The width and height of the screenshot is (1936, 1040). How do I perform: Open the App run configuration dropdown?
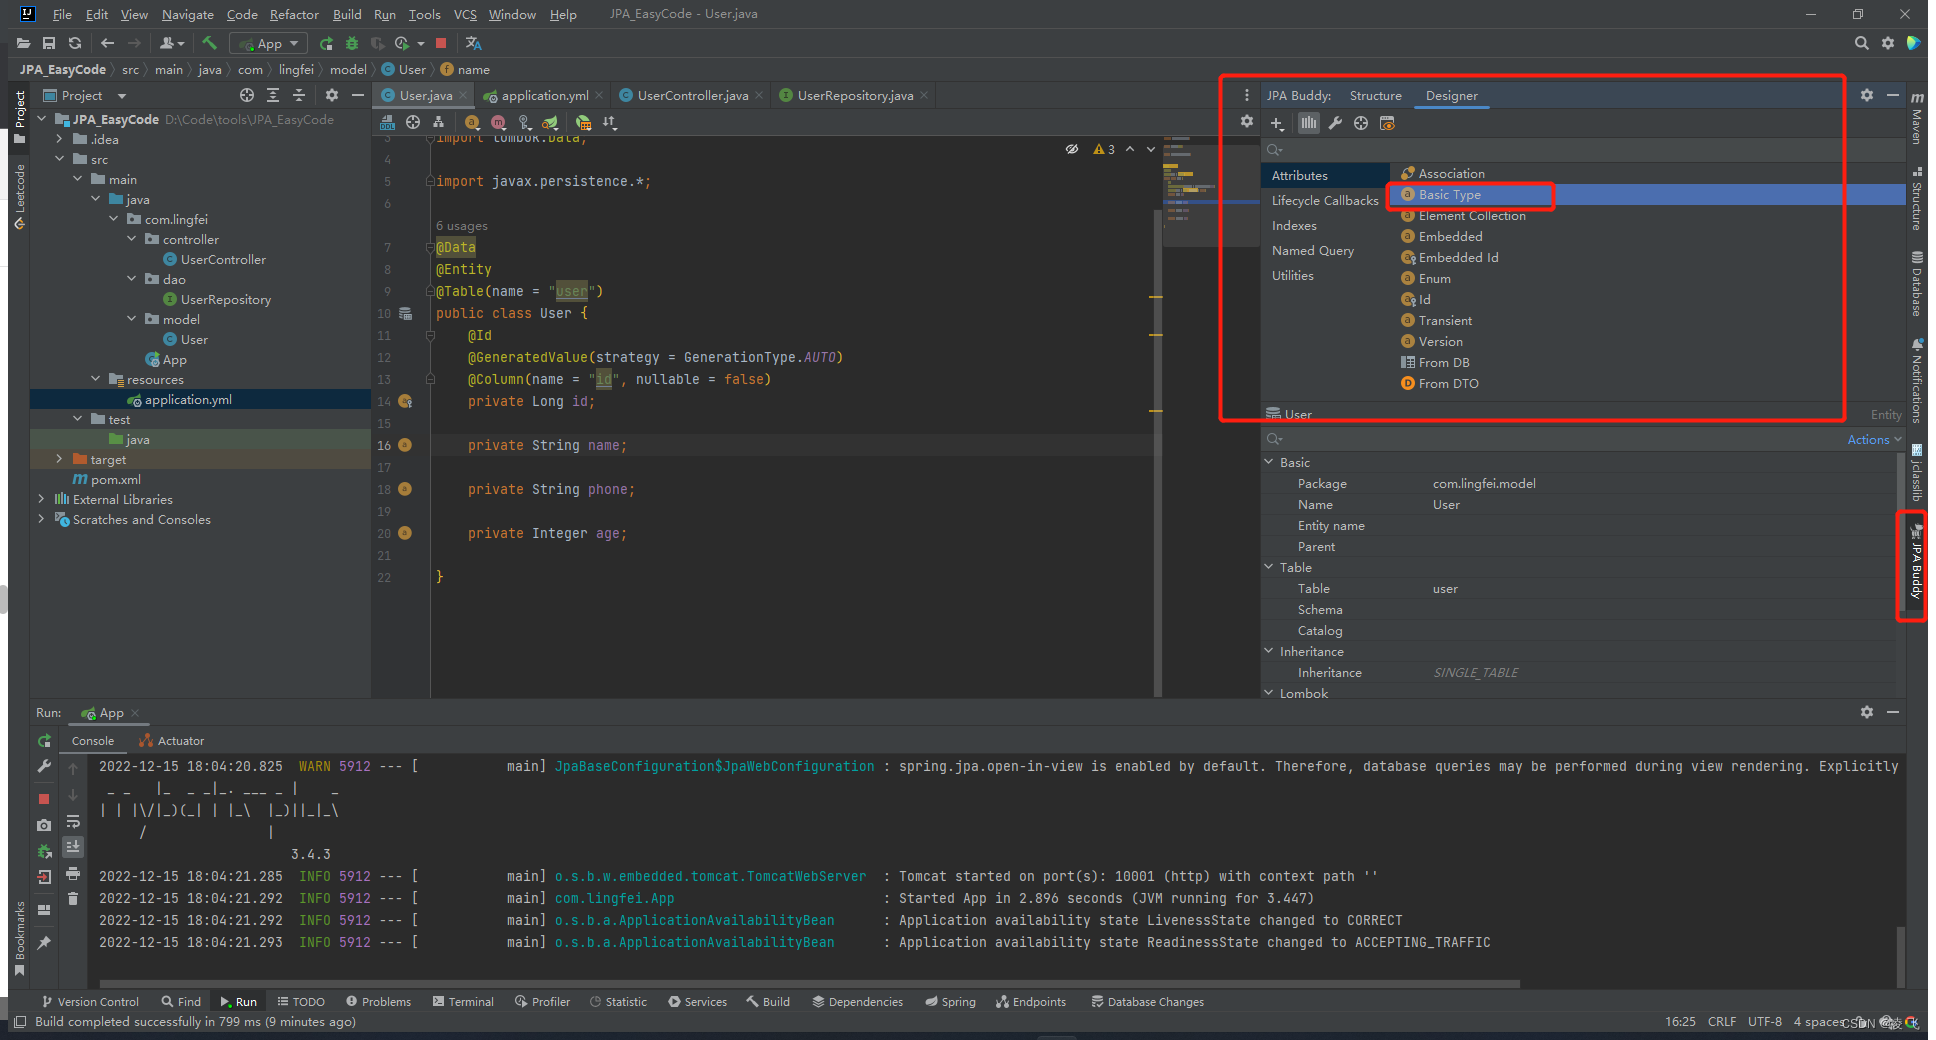pos(268,43)
